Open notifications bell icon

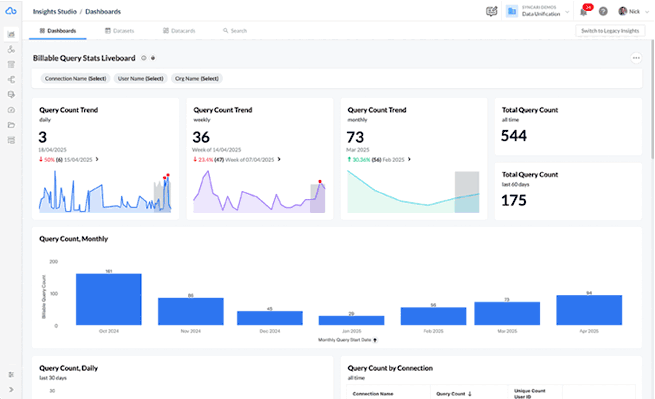pyautogui.click(x=584, y=12)
